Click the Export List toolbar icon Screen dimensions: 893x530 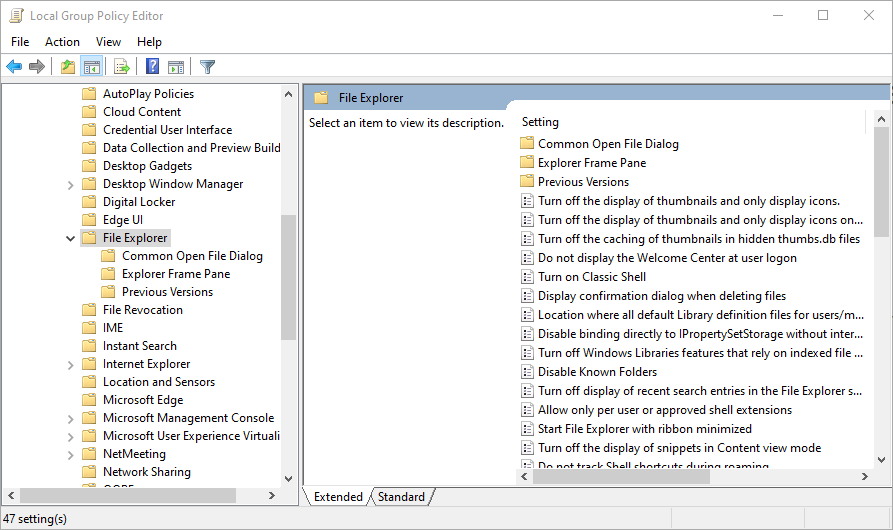coord(121,67)
